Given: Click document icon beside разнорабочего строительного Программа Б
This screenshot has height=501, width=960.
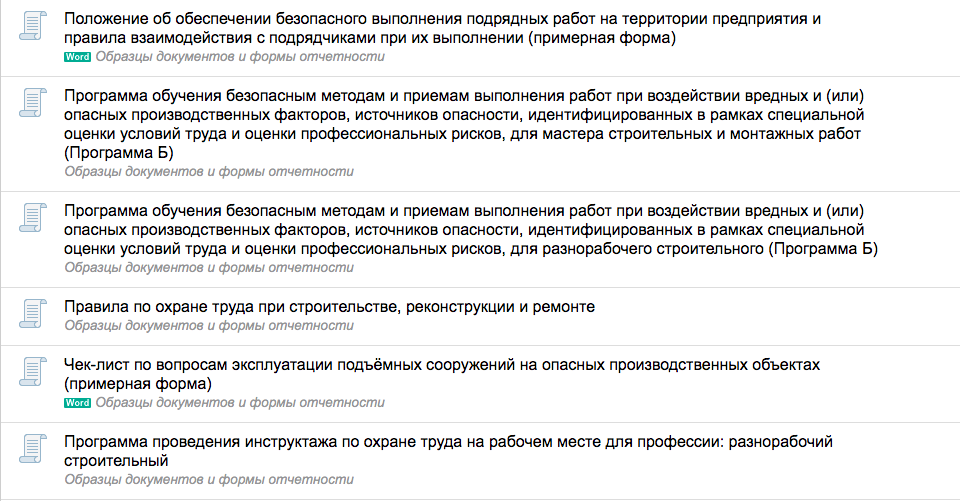Looking at the screenshot, I should pos(35,217).
